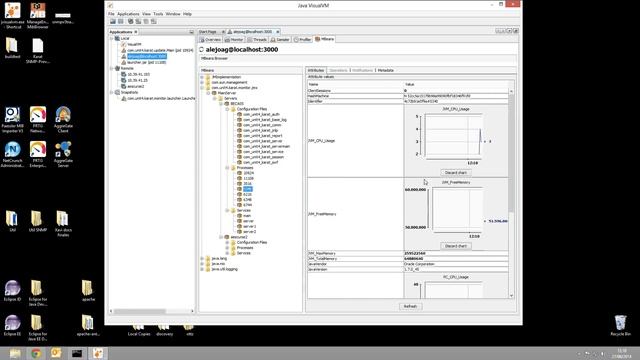
Task: Collapse the Processes folder under BECASS
Action: pyautogui.click(x=227, y=168)
